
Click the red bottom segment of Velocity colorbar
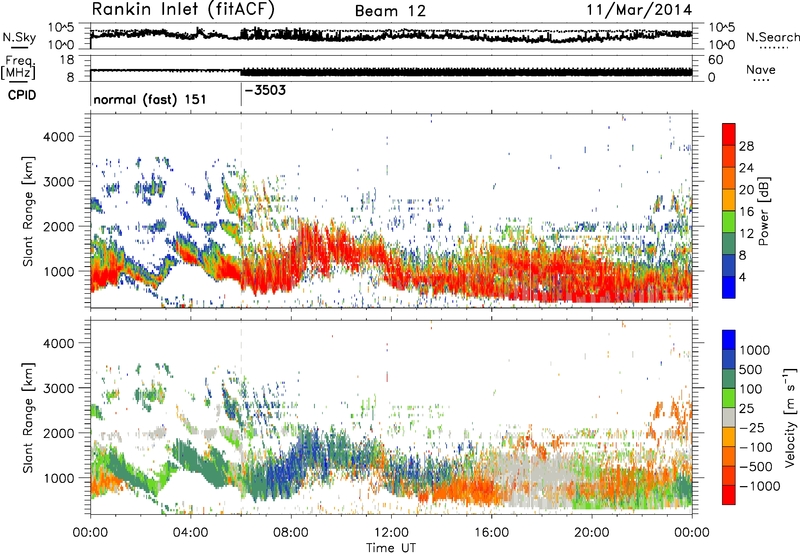tap(729, 495)
